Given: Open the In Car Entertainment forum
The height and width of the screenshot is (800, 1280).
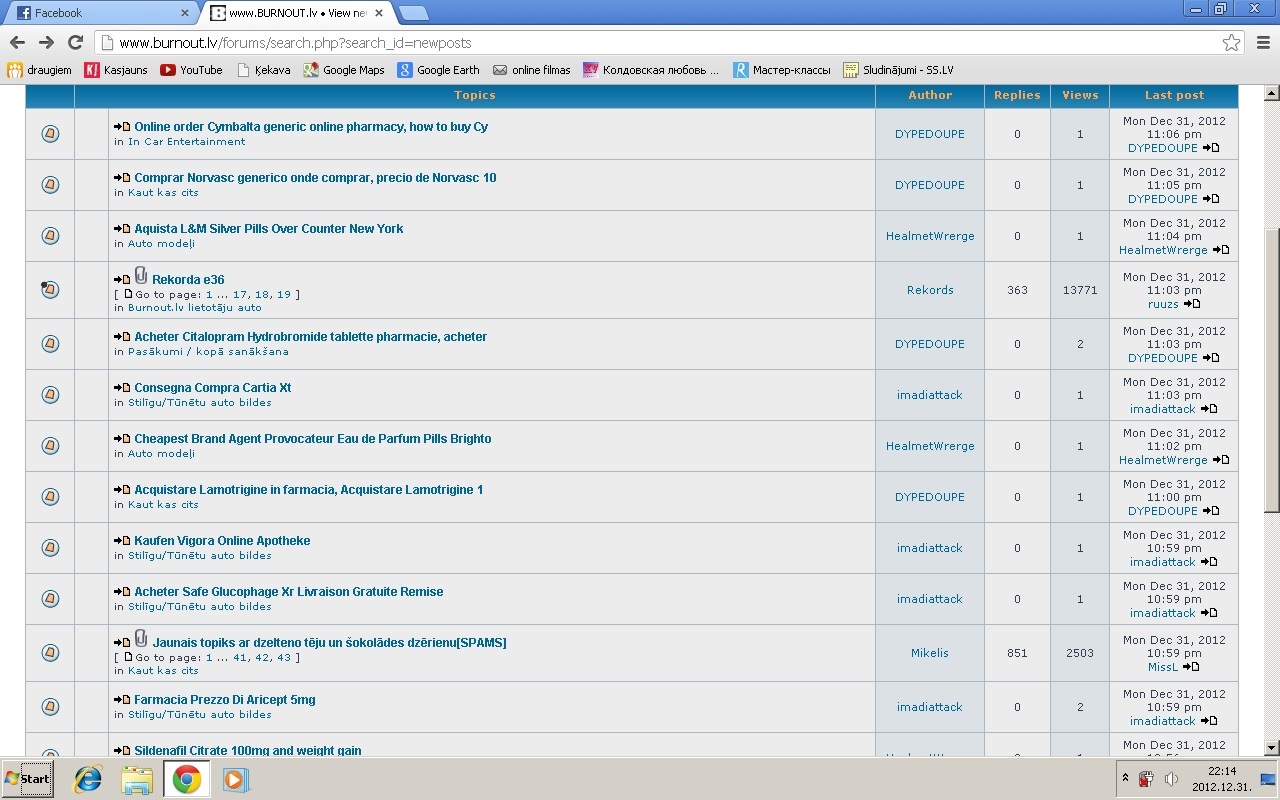Looking at the screenshot, I should (186, 141).
